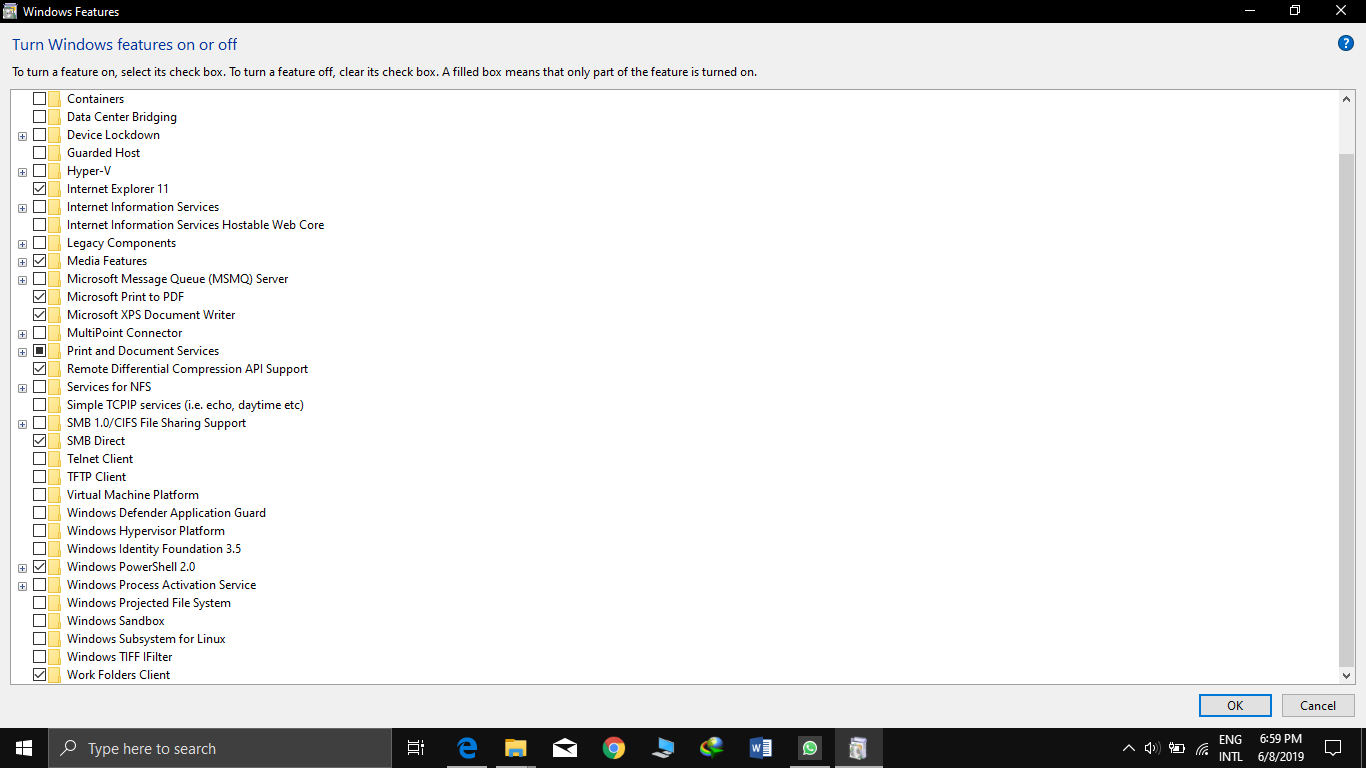The height and width of the screenshot is (768, 1366).
Task: Expand Windows Process Activation Service node
Action: click(x=22, y=586)
